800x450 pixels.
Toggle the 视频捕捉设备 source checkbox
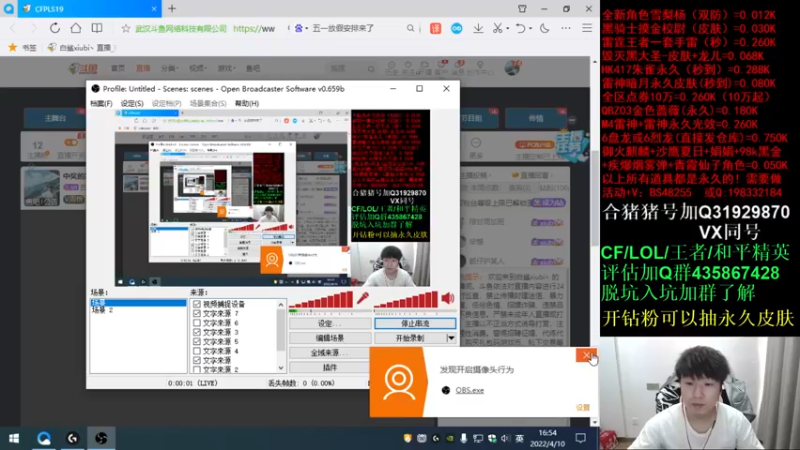(197, 304)
